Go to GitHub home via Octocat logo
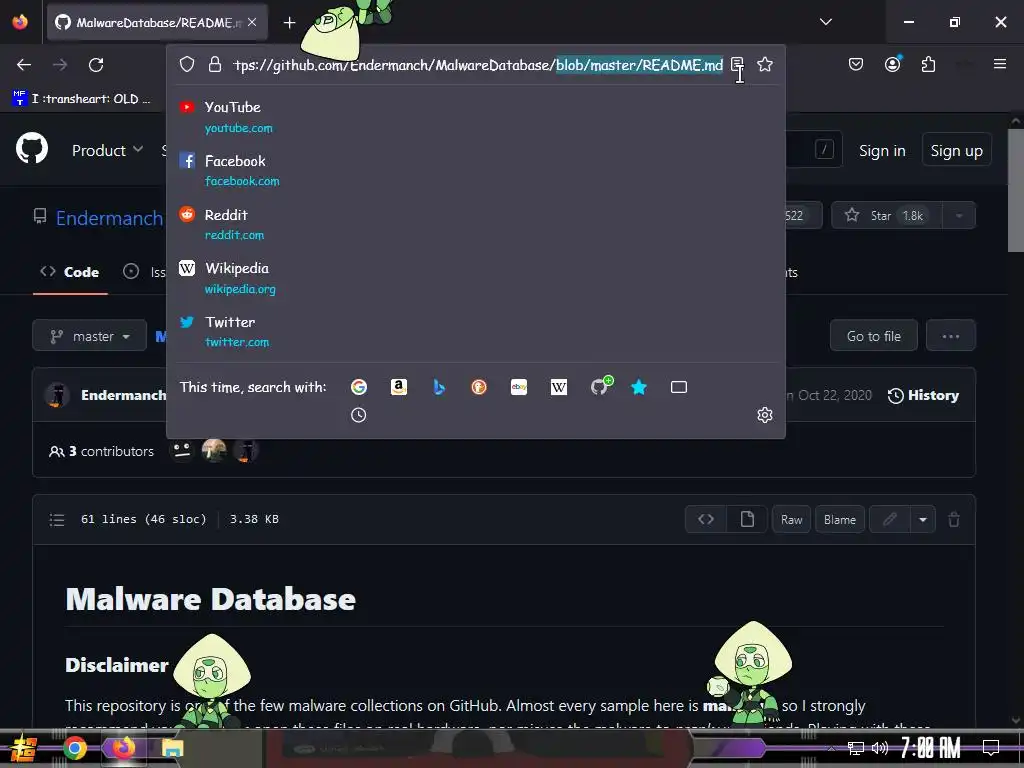 click(32, 148)
